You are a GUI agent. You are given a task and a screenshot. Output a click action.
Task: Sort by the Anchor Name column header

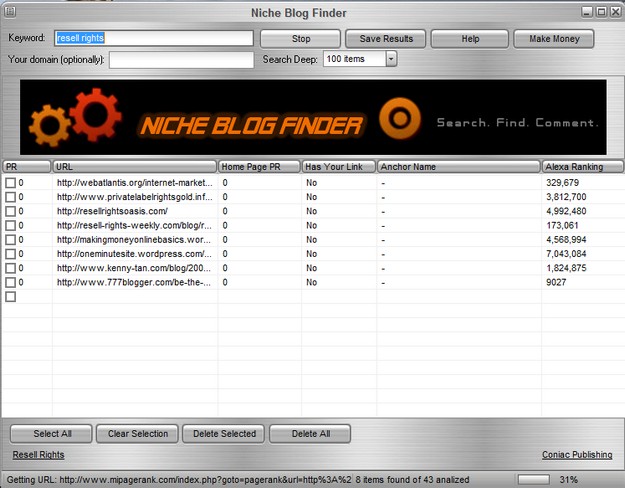pyautogui.click(x=458, y=167)
